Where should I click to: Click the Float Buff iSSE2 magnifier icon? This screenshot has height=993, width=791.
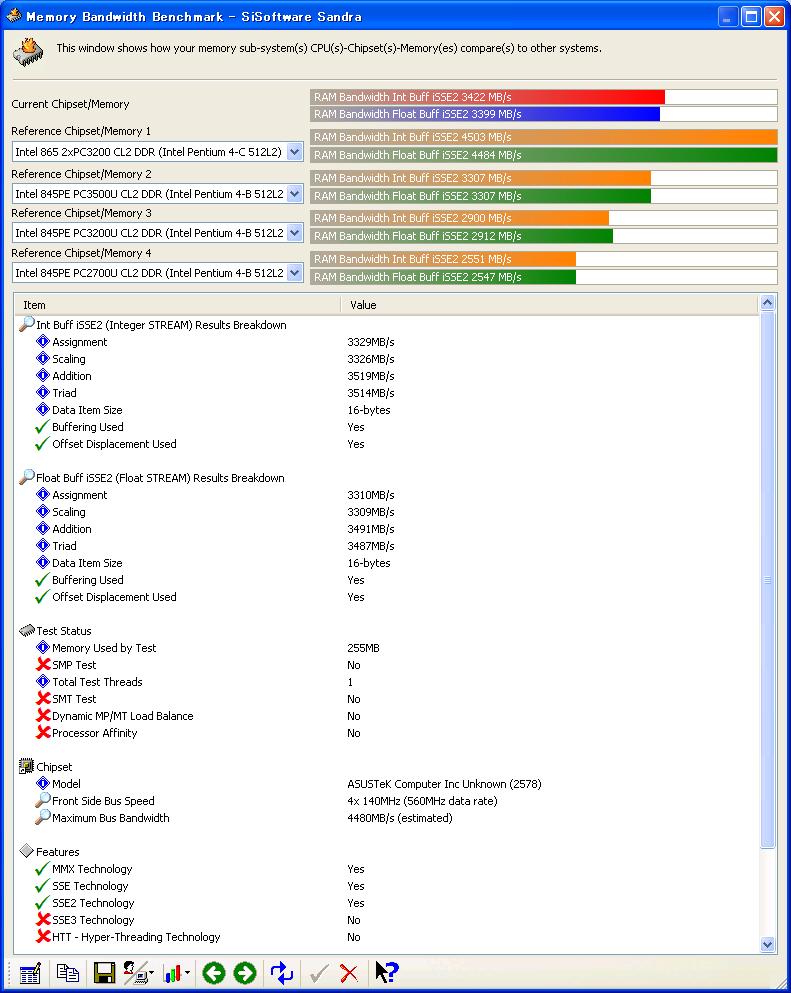27,477
